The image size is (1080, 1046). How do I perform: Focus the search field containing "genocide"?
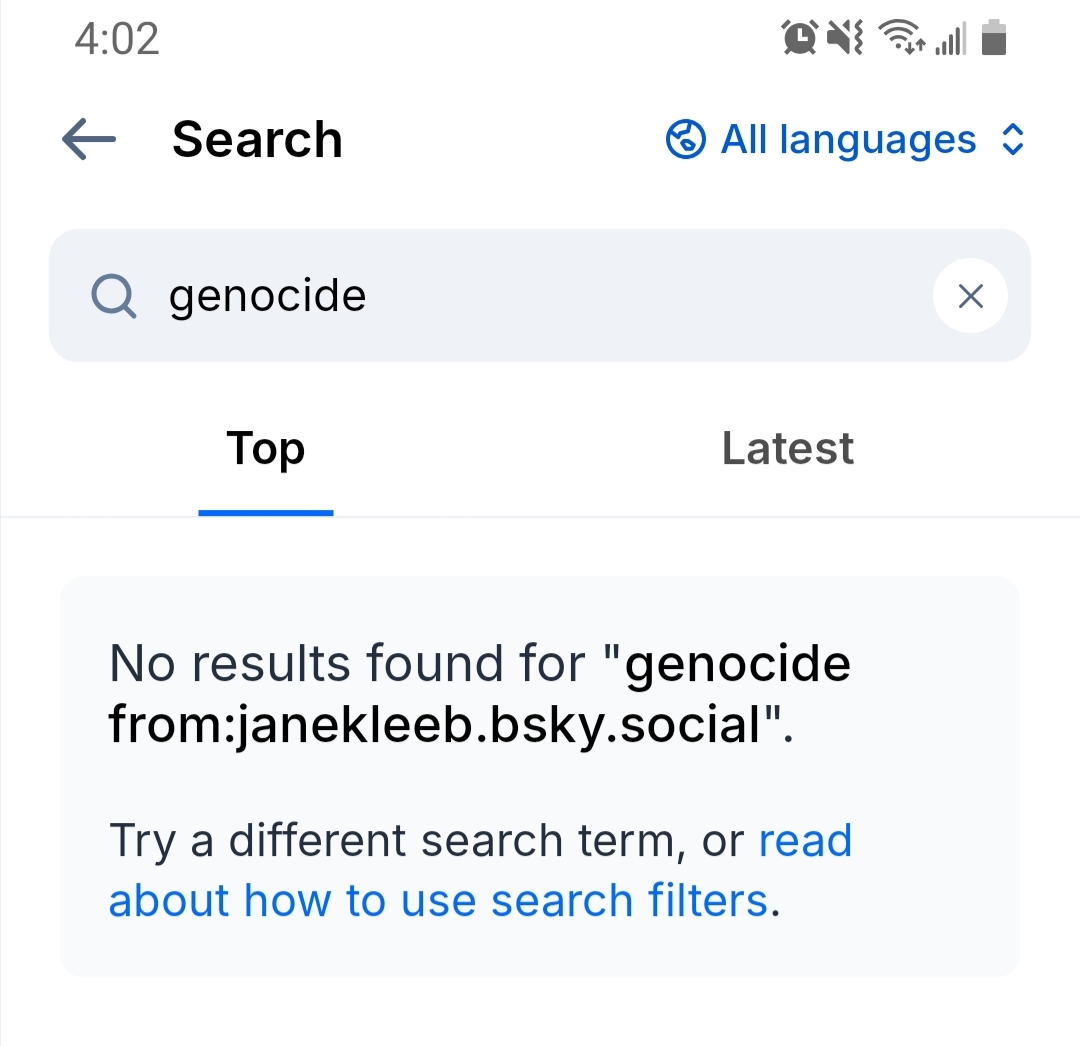[540, 296]
